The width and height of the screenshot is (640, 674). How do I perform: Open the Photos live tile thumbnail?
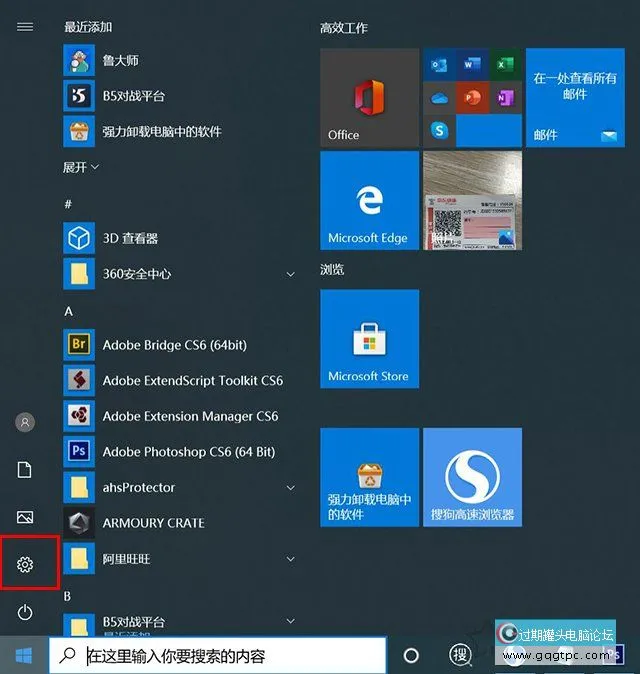coord(472,200)
